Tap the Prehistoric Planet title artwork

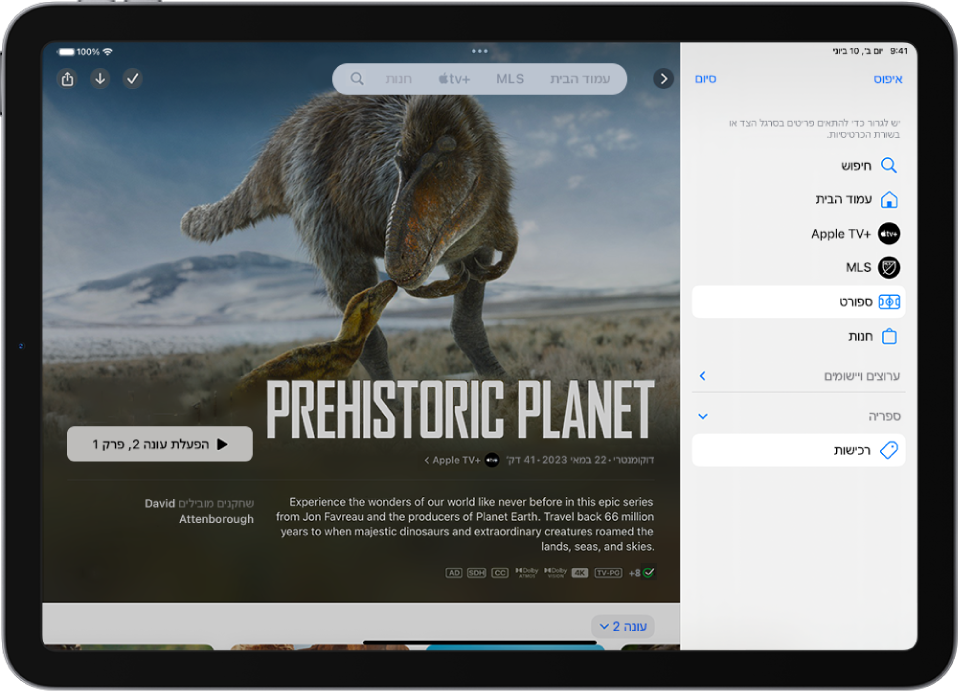pos(460,410)
